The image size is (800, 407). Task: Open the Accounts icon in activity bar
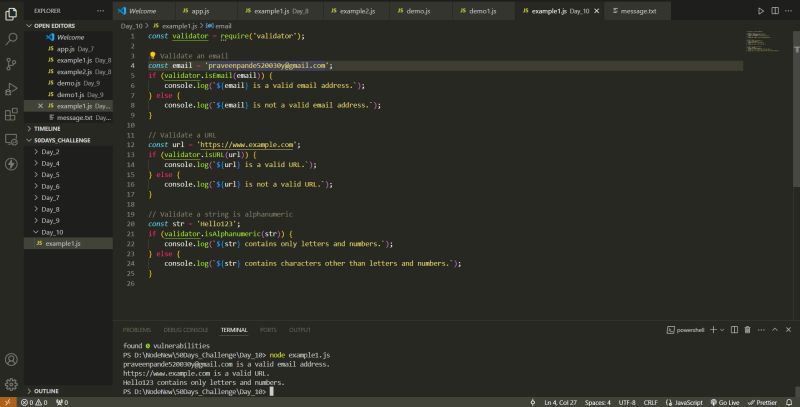(11, 359)
